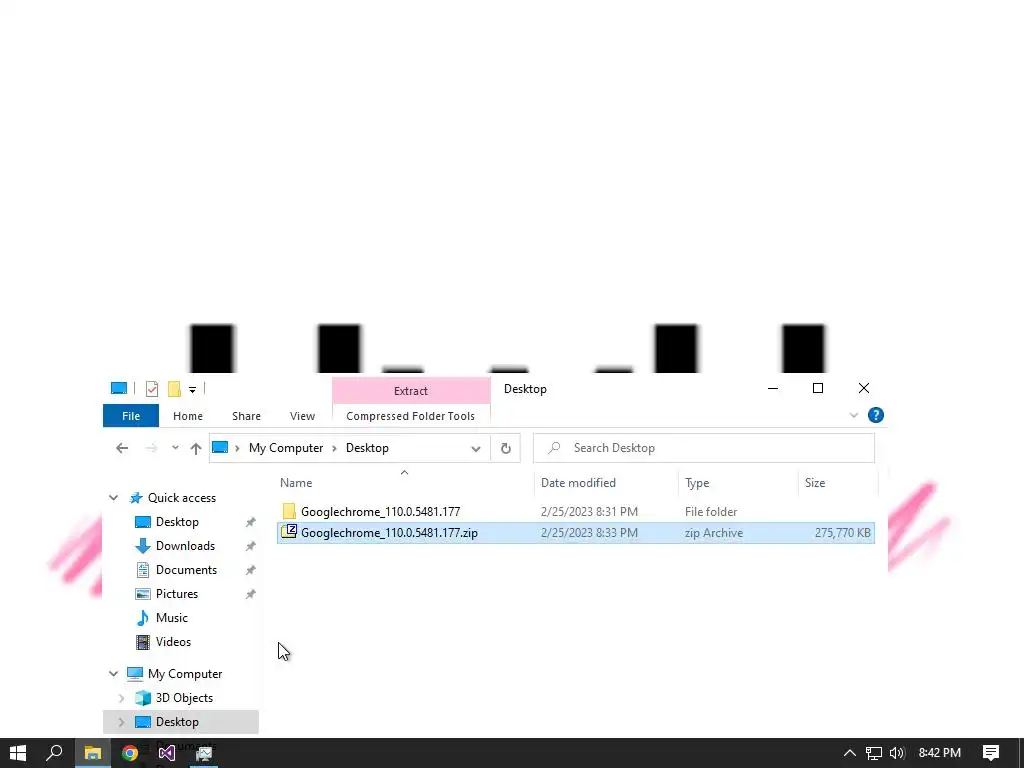Screen dimensions: 1024x768
Task: Open Music in navigation pane
Action: (172, 618)
